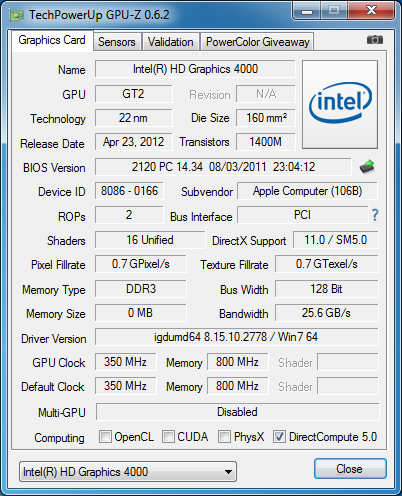This screenshot has height=496, width=402.
Task: Click the BIOS Version field
Action: [x=223, y=167]
